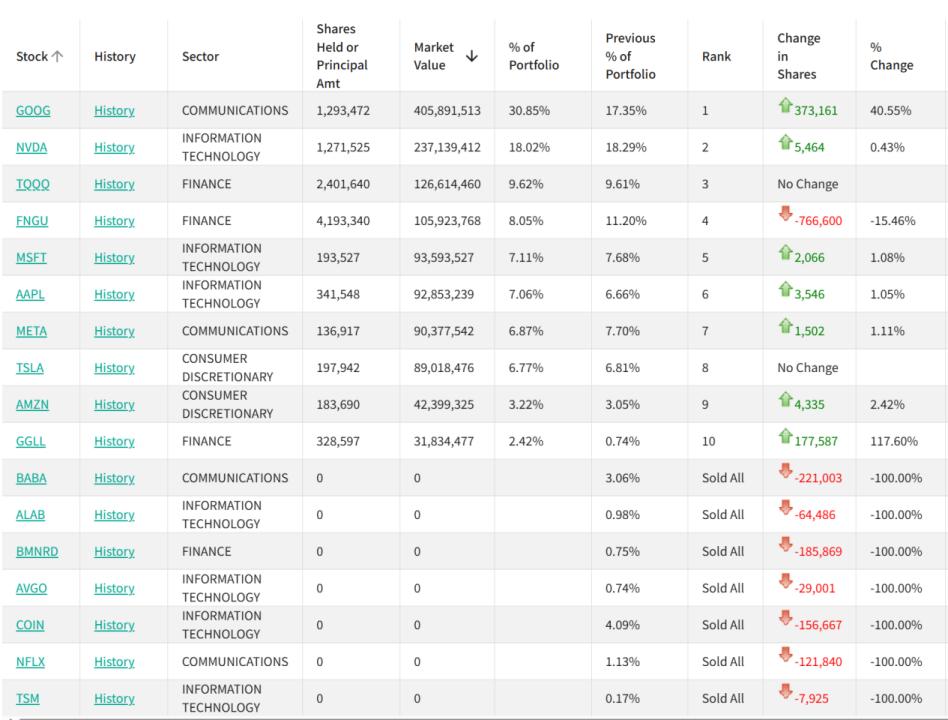Click the Change in Shares column header
The width and height of the screenshot is (948, 720).
[x=797, y=57]
